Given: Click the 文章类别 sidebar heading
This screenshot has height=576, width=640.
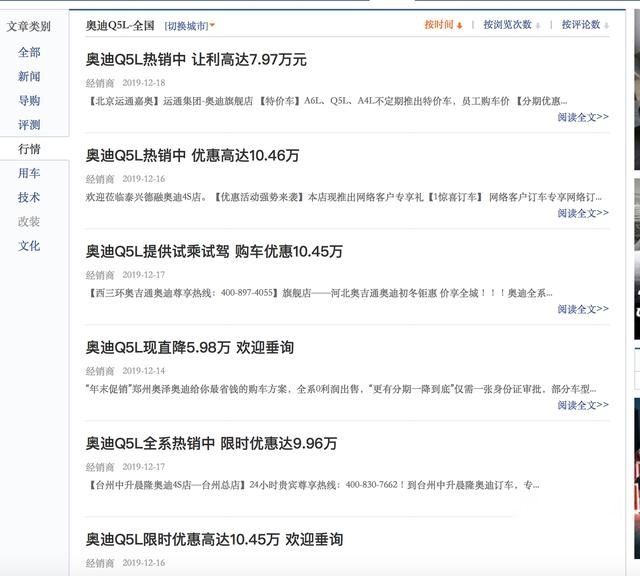Looking at the screenshot, I should 28,27.
